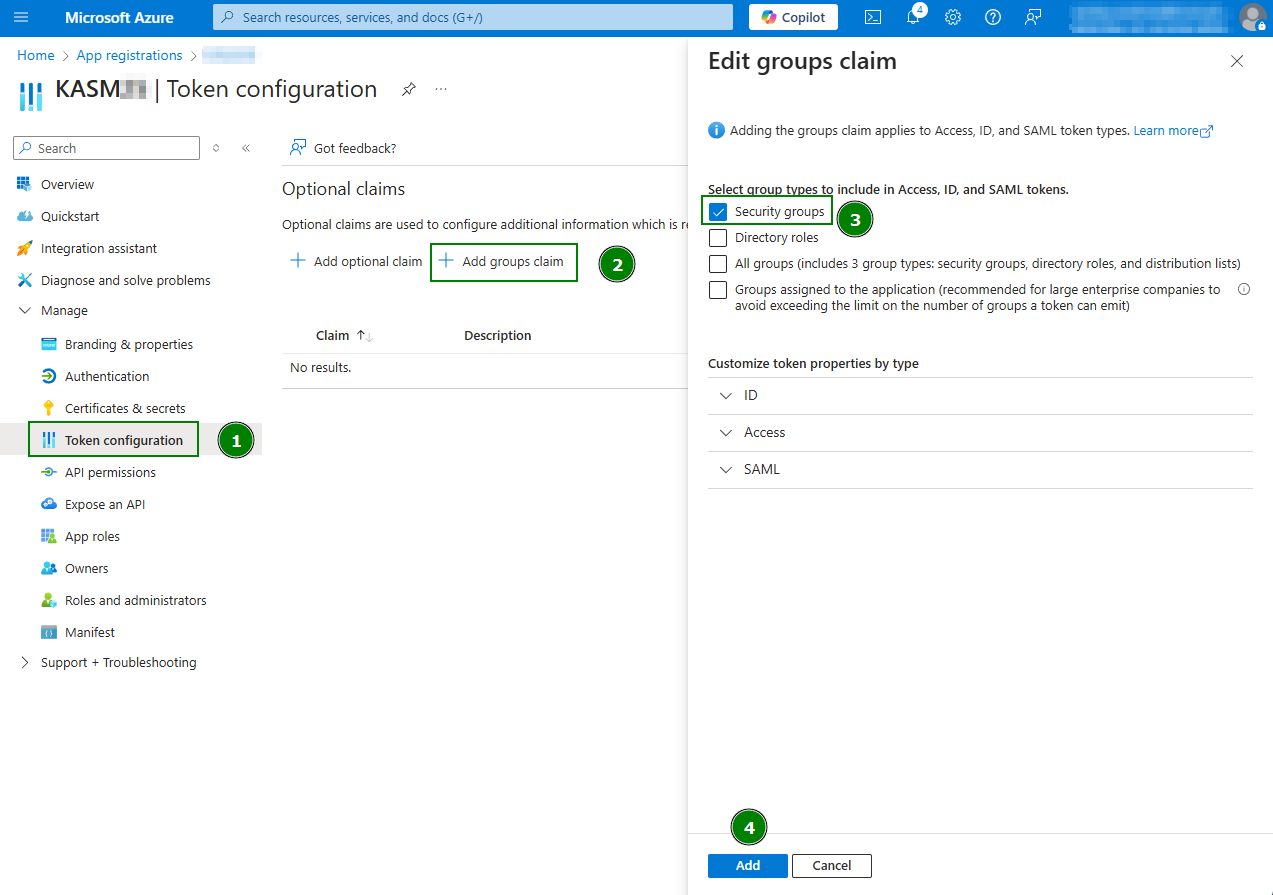Click the account avatar icon
Image resolution: width=1273 pixels, height=895 pixels.
click(x=1253, y=17)
